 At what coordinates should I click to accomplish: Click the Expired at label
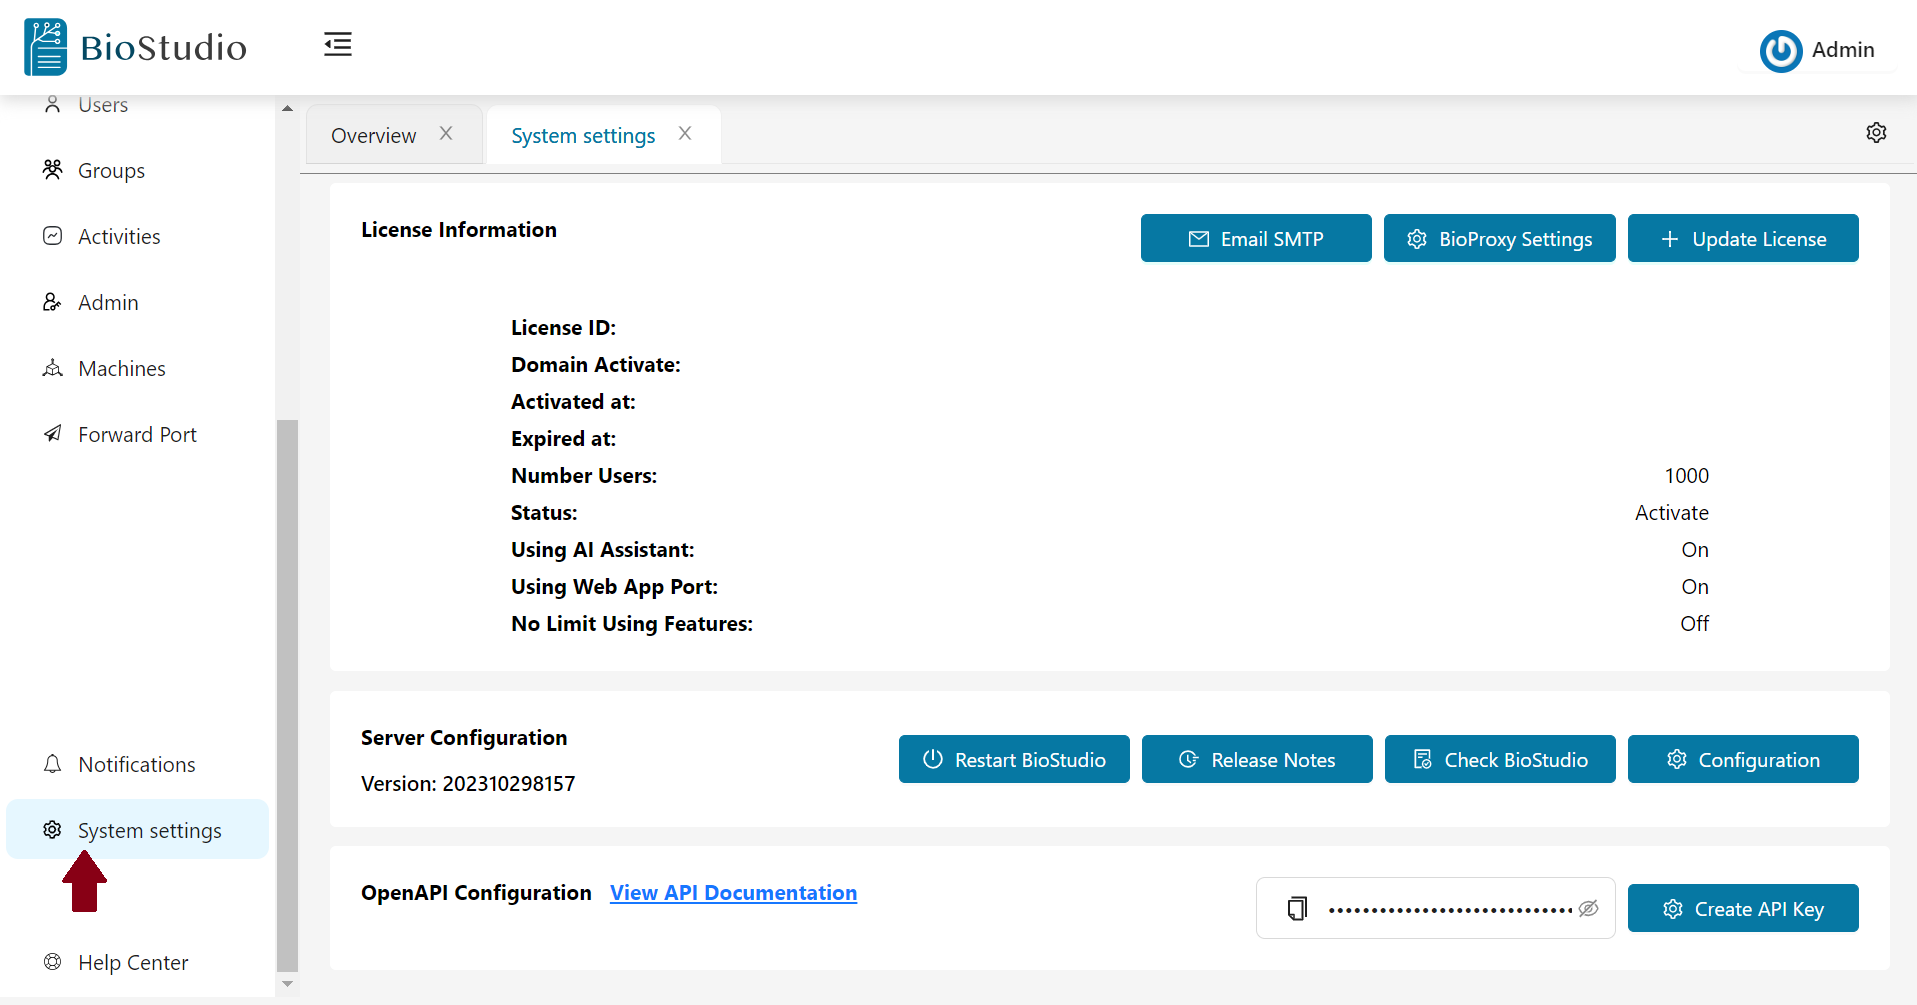coord(563,439)
